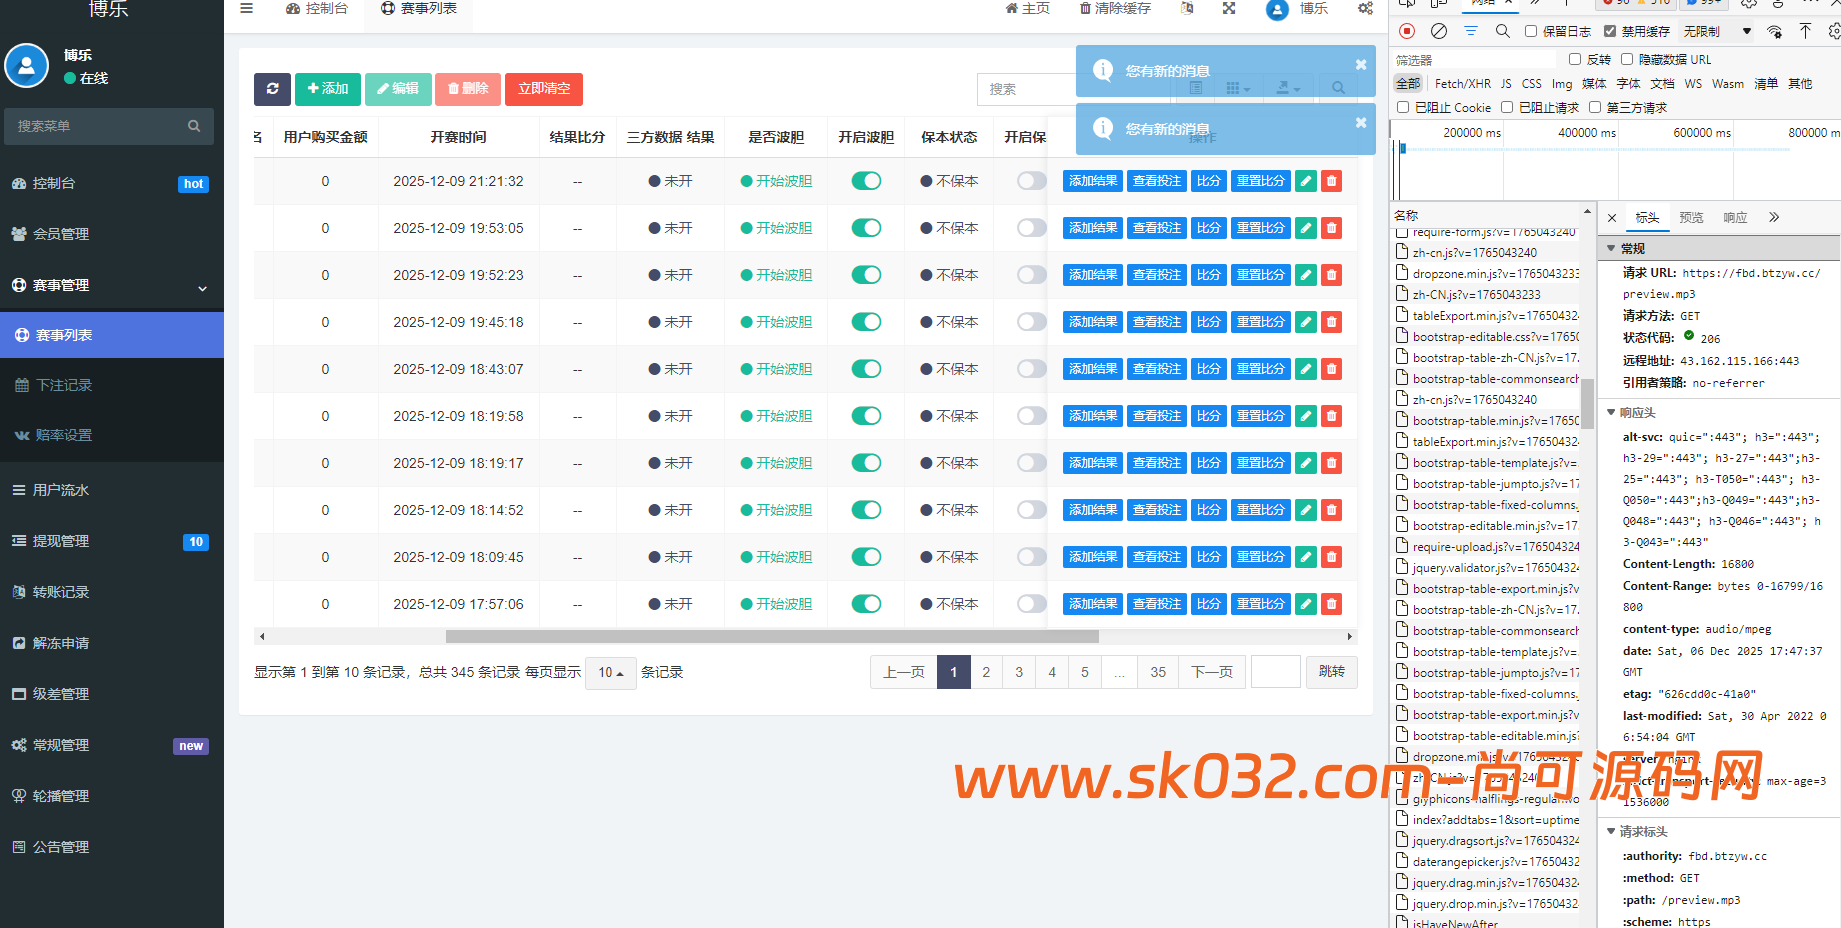Click the red trash delete icon on first row
This screenshot has width=1841, height=928.
[x=1331, y=181]
